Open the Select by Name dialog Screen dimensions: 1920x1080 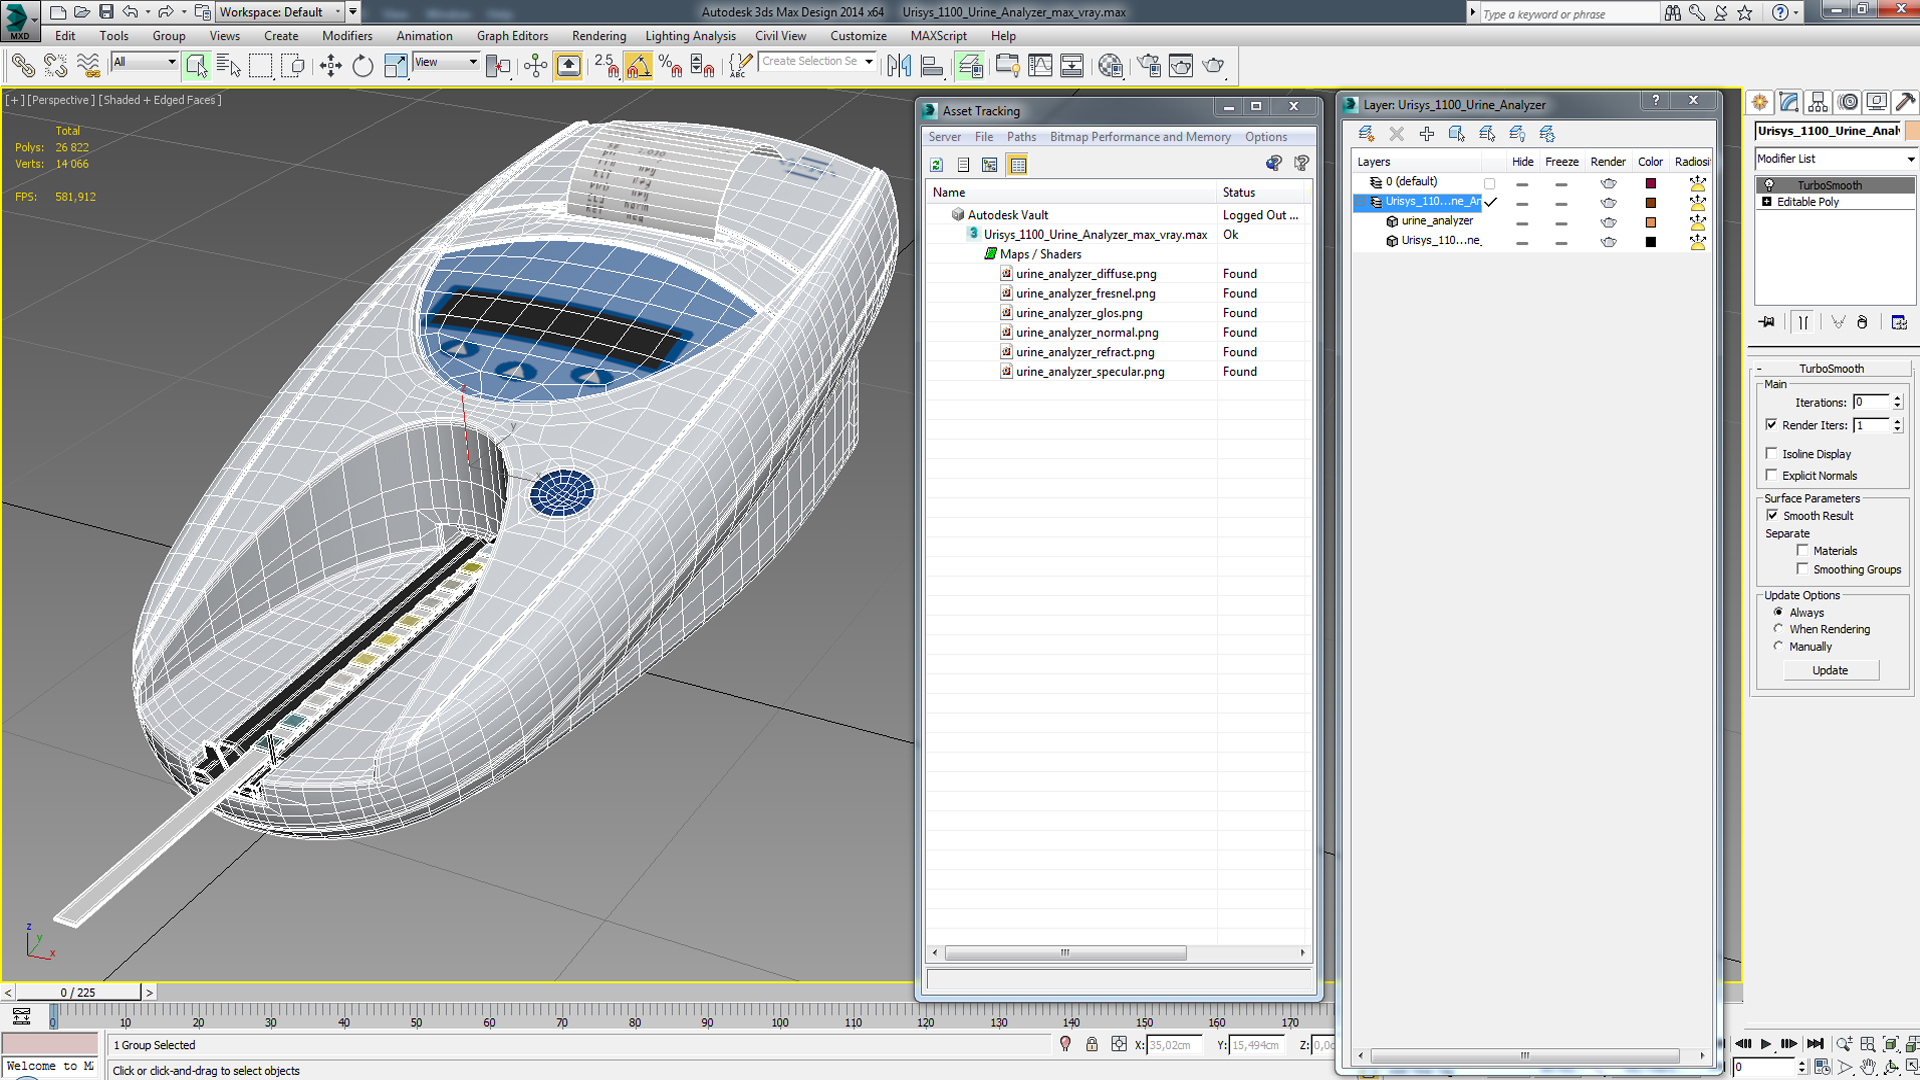tap(229, 66)
